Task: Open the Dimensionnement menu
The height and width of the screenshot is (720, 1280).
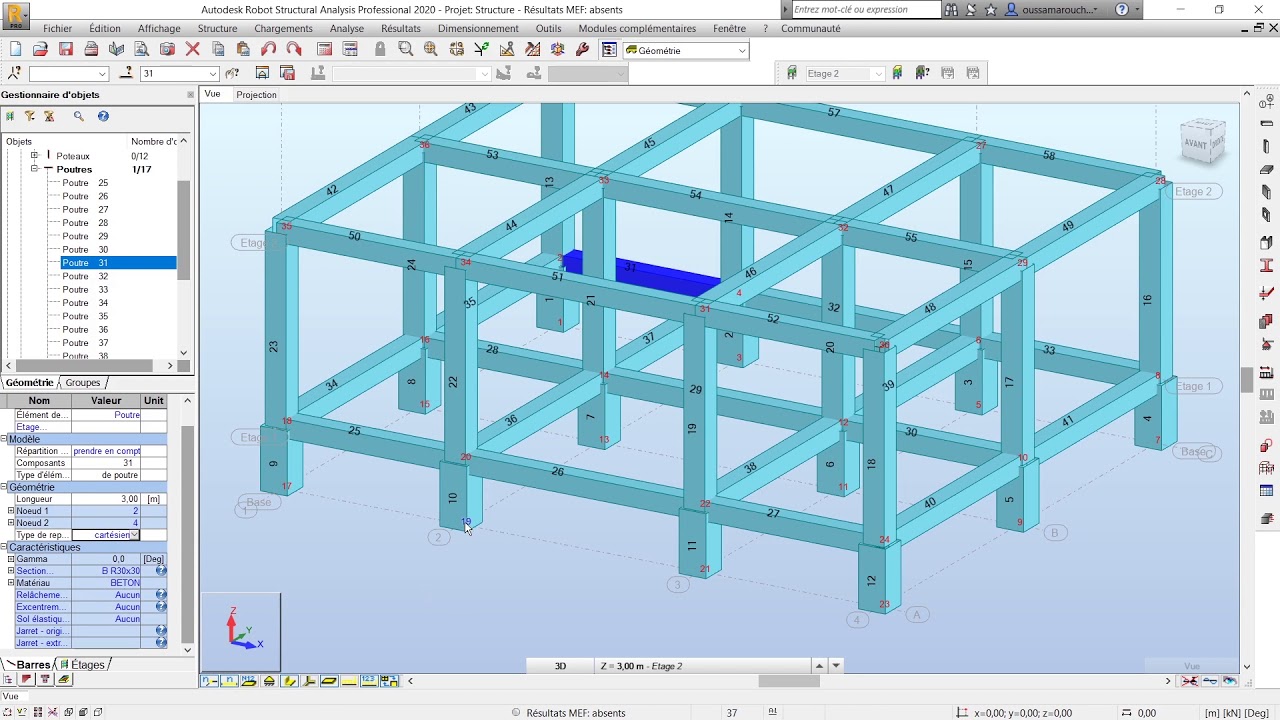Action: 478,29
